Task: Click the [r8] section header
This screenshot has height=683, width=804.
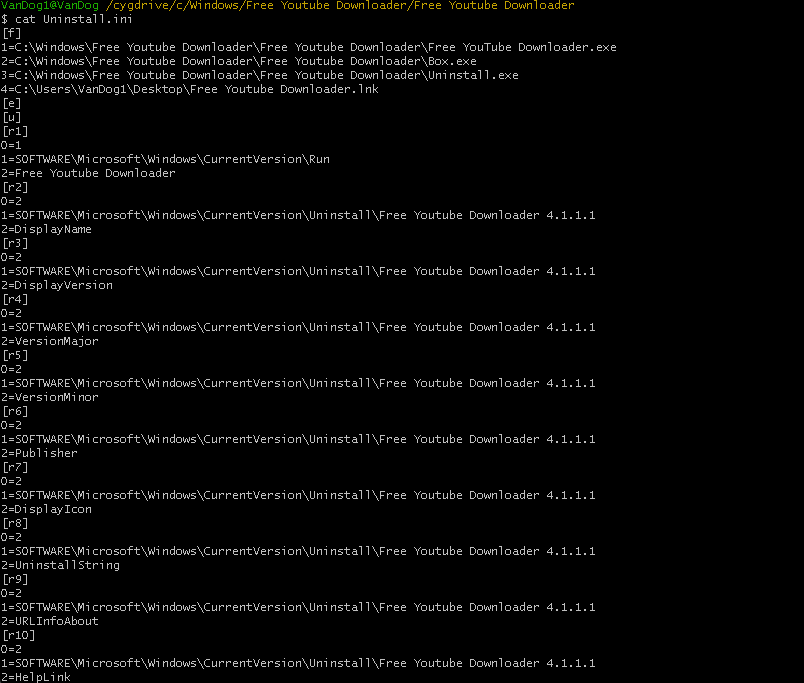Action: [15, 523]
